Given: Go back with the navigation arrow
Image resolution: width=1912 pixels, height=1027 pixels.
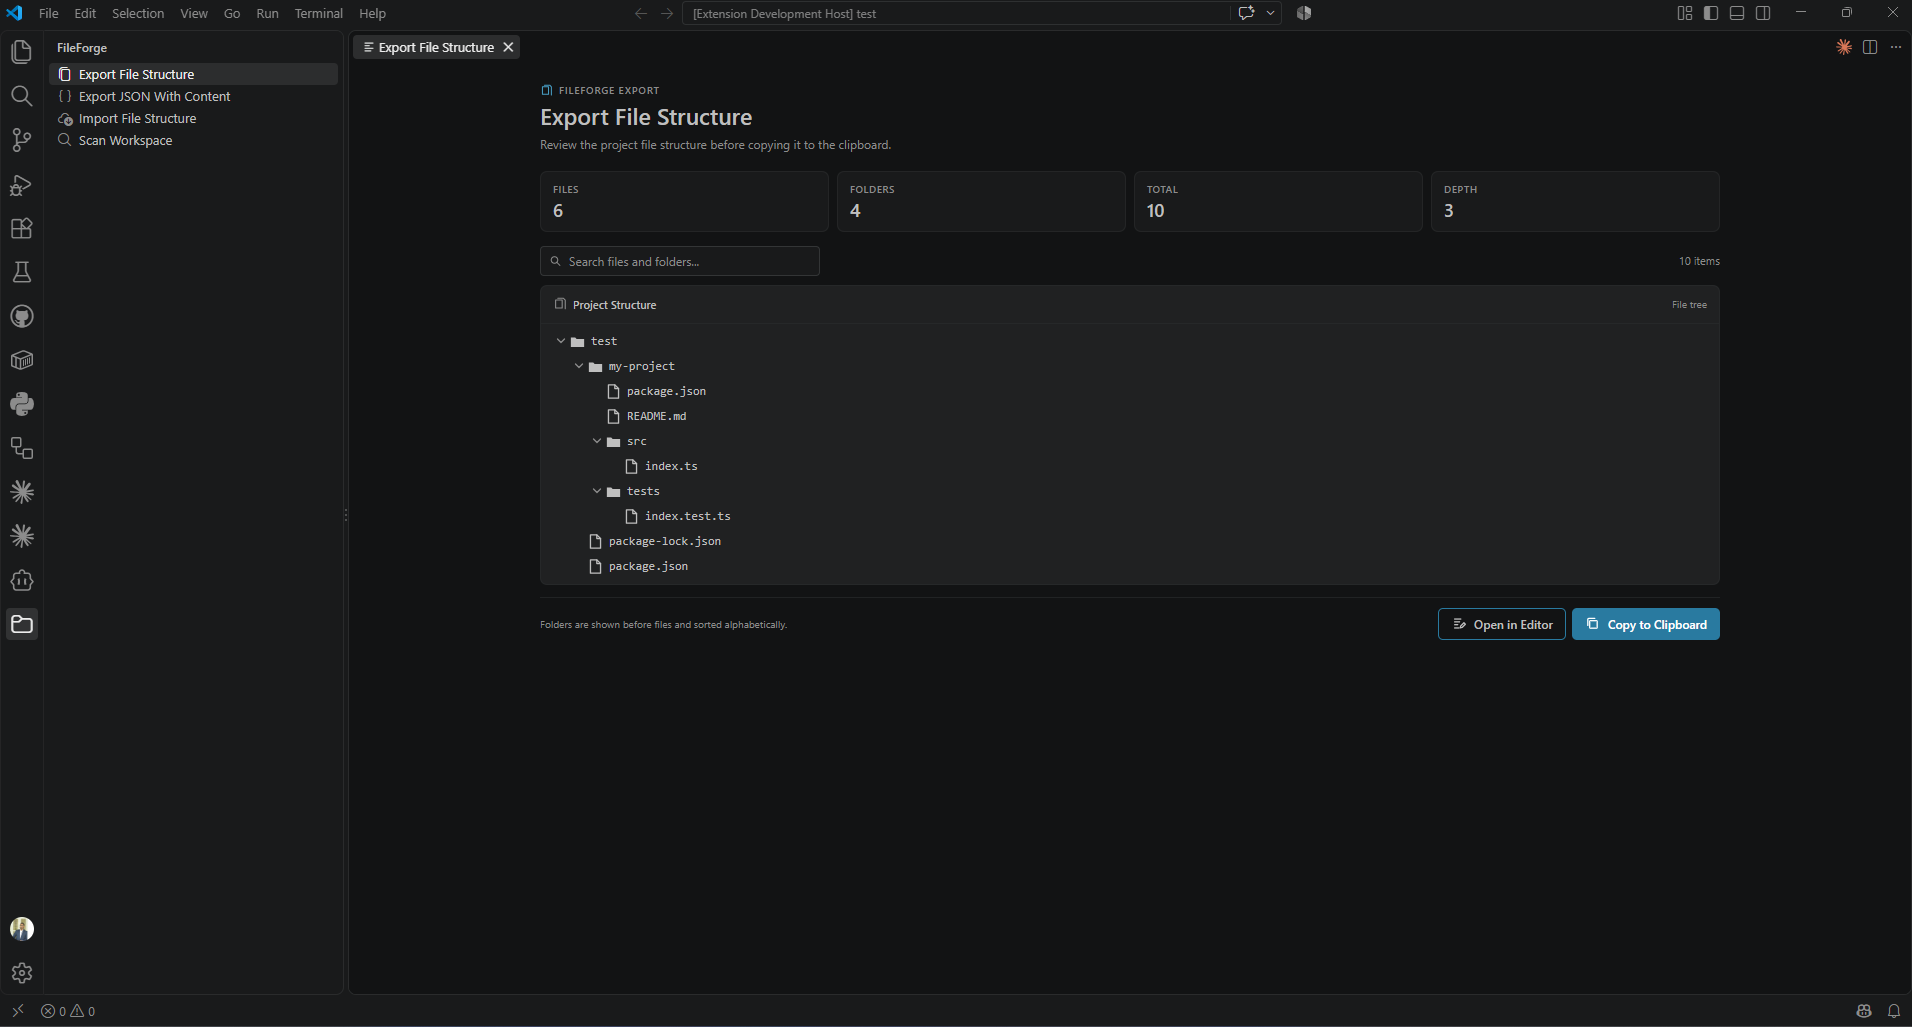Looking at the screenshot, I should (x=641, y=13).
